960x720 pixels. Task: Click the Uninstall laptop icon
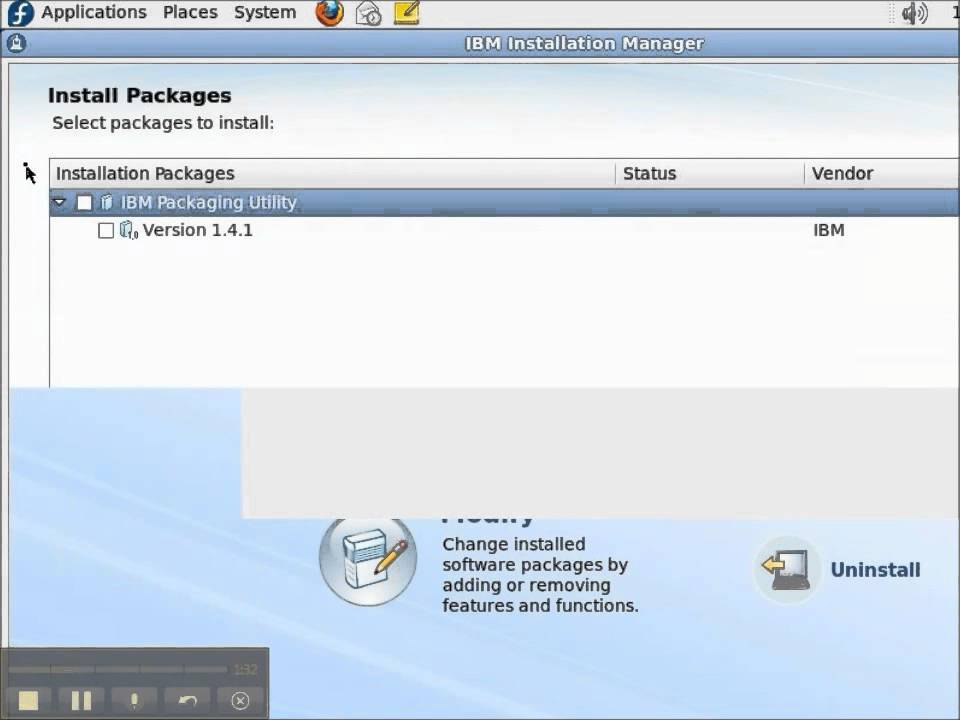pos(787,569)
